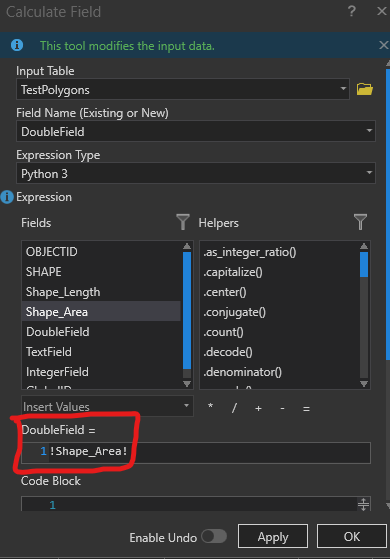Expand the Field Name dropdown
This screenshot has height=559, width=390.
(196, 131)
